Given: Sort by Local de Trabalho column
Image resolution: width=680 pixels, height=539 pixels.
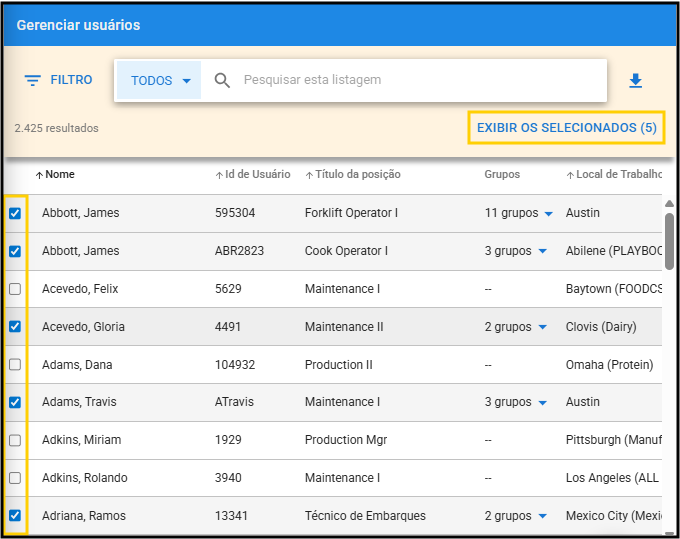Looking at the screenshot, I should click(613, 174).
